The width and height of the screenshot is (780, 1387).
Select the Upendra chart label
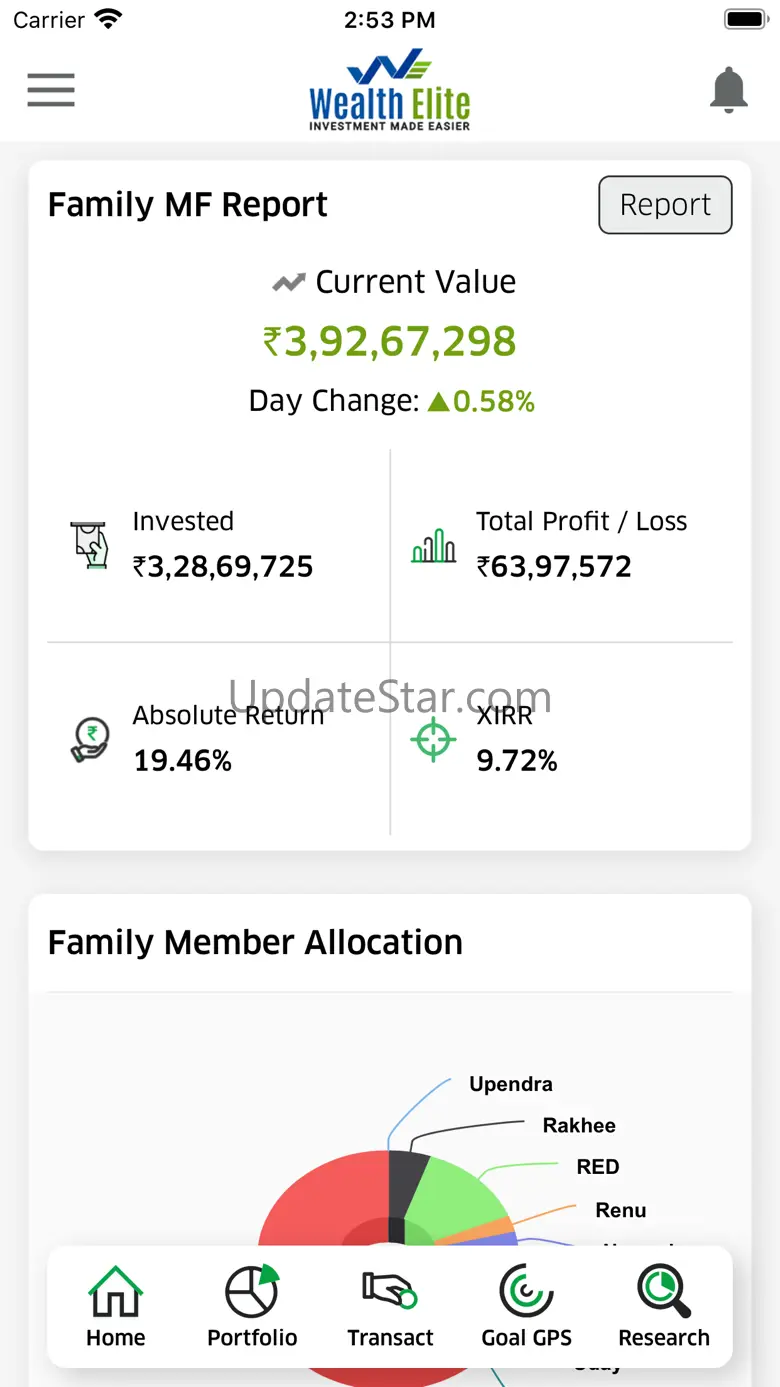510,1084
